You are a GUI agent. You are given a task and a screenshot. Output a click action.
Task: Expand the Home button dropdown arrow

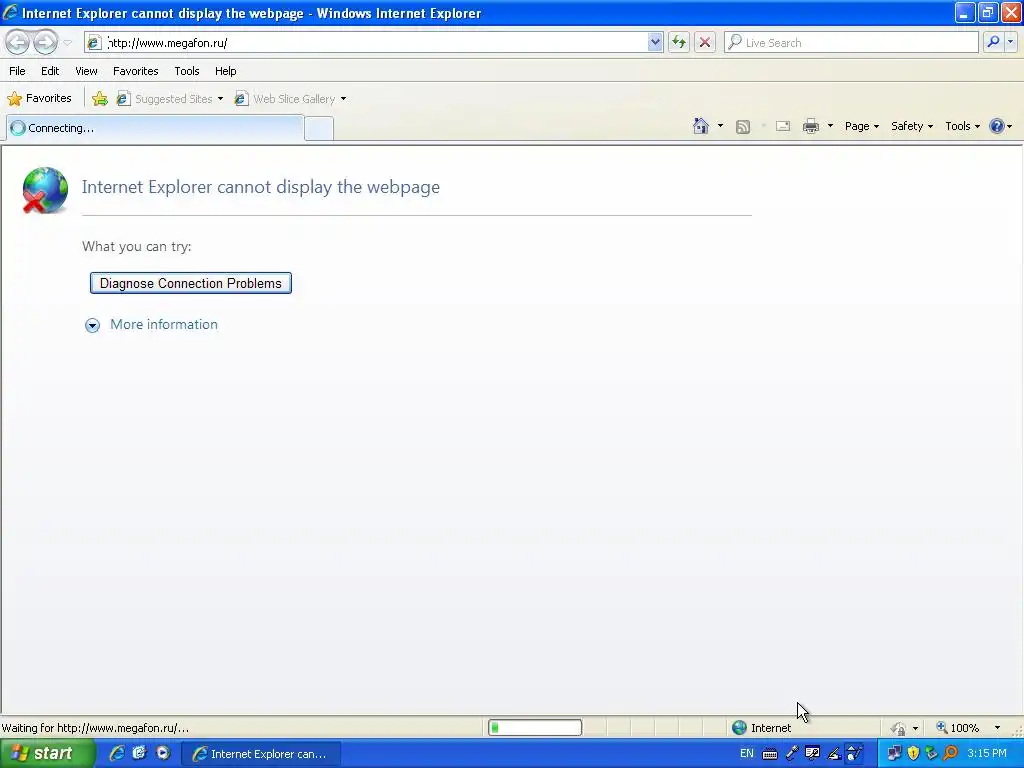click(x=720, y=126)
